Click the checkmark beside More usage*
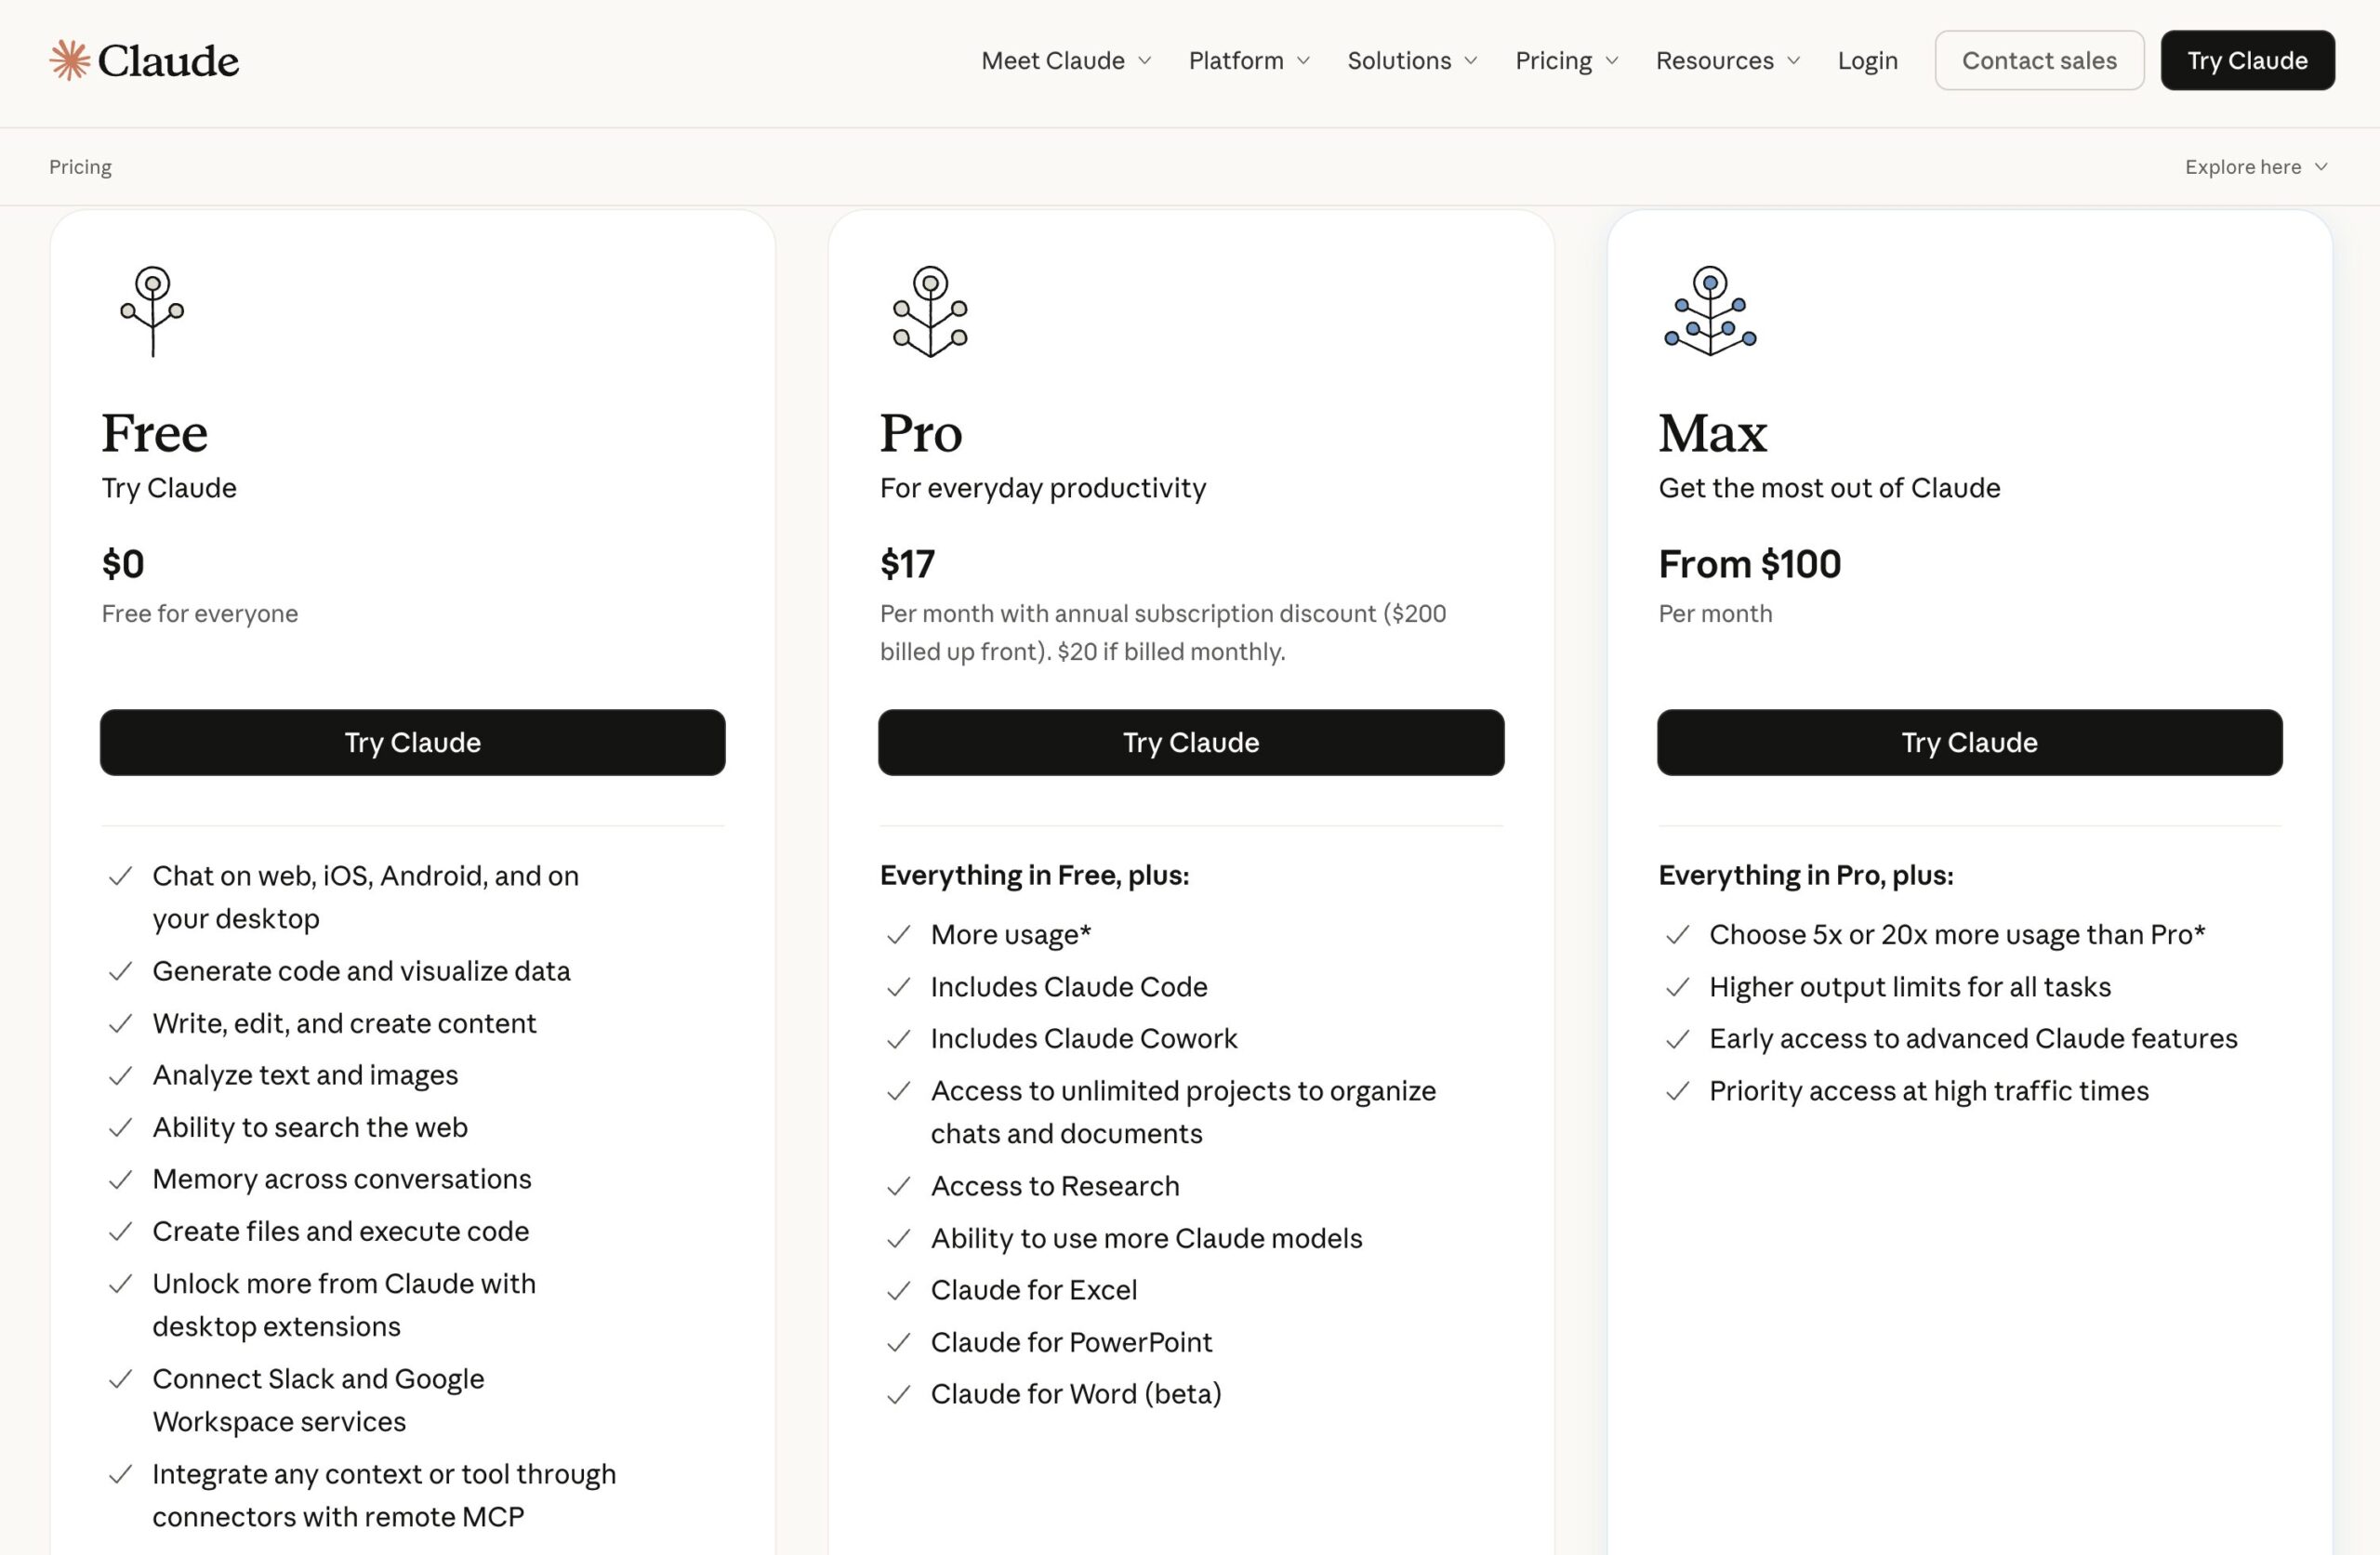2380x1555 pixels. (x=899, y=934)
